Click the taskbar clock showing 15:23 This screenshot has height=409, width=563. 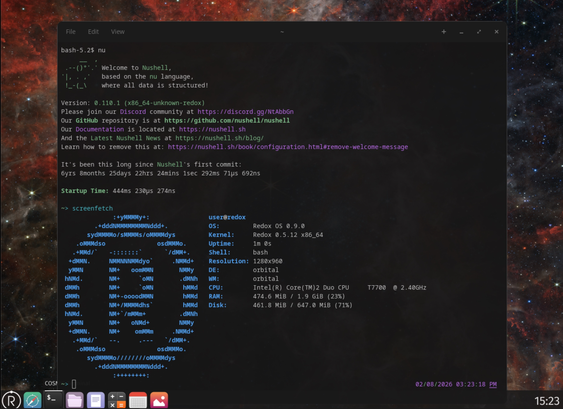click(x=546, y=401)
